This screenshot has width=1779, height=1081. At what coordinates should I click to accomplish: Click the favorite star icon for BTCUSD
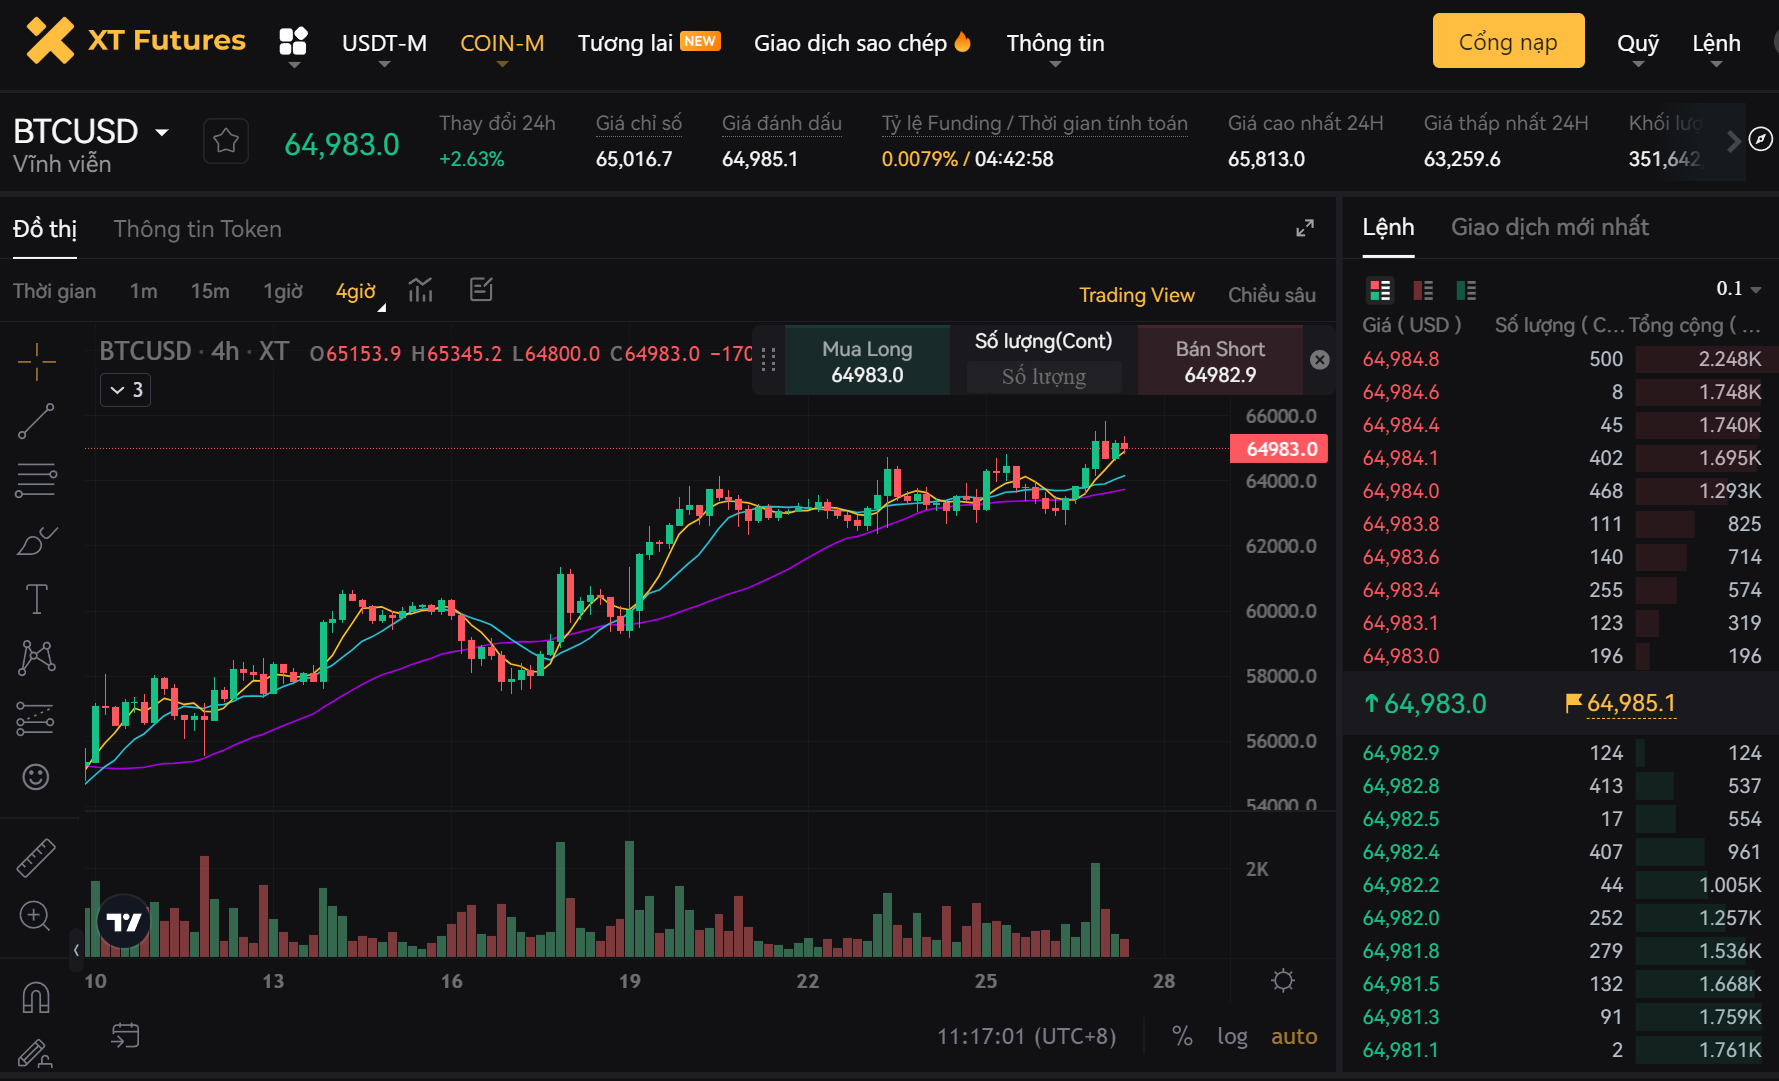[x=226, y=141]
